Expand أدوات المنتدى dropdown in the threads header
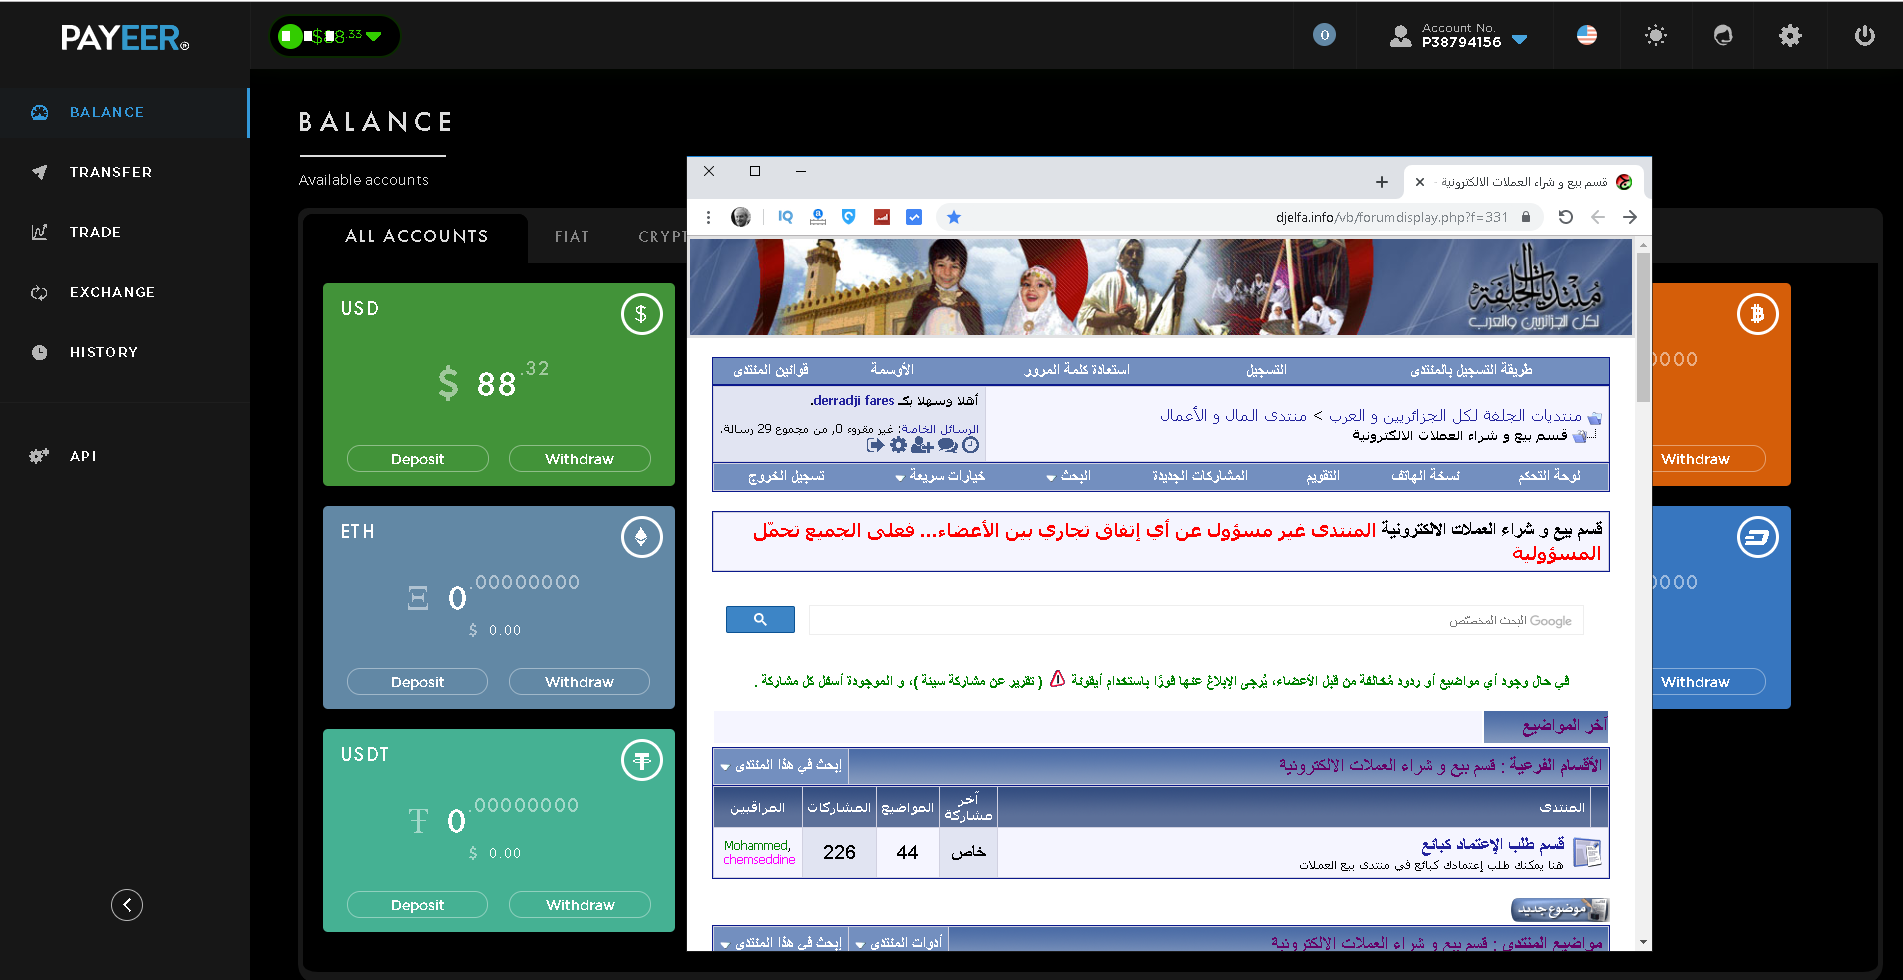The image size is (1903, 980). (x=899, y=943)
